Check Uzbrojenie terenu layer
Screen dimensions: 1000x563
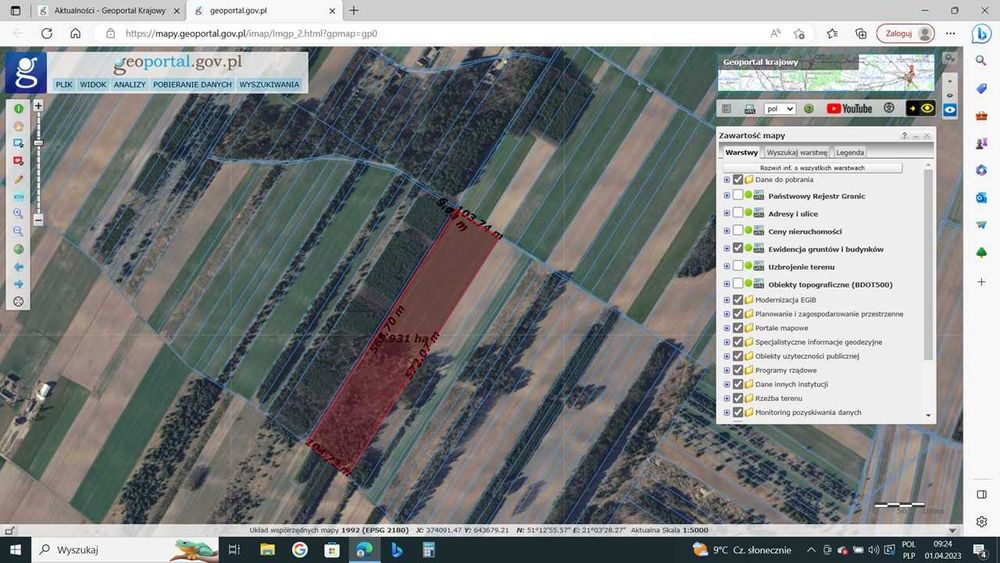click(738, 266)
